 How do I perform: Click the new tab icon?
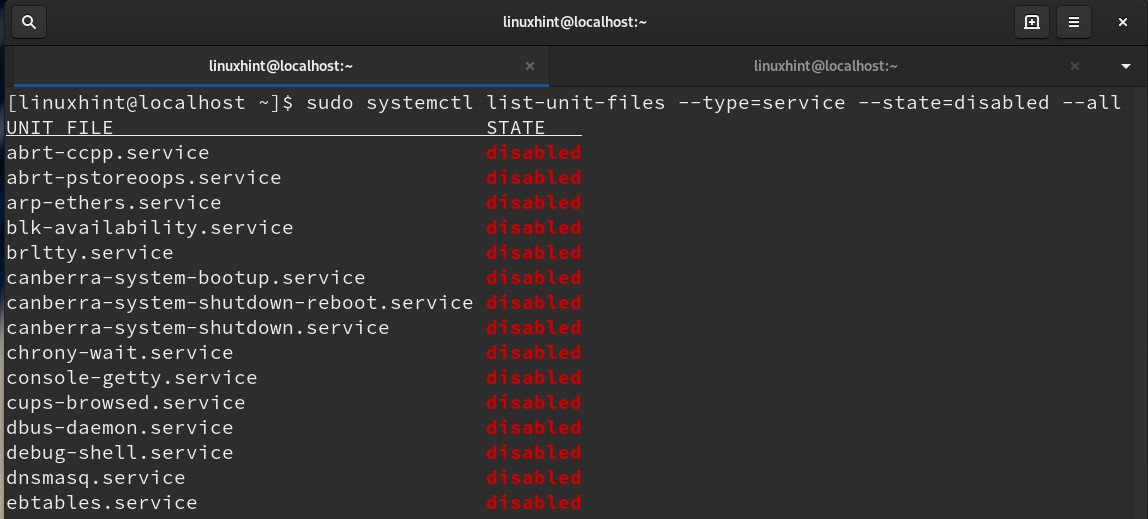tap(1032, 21)
